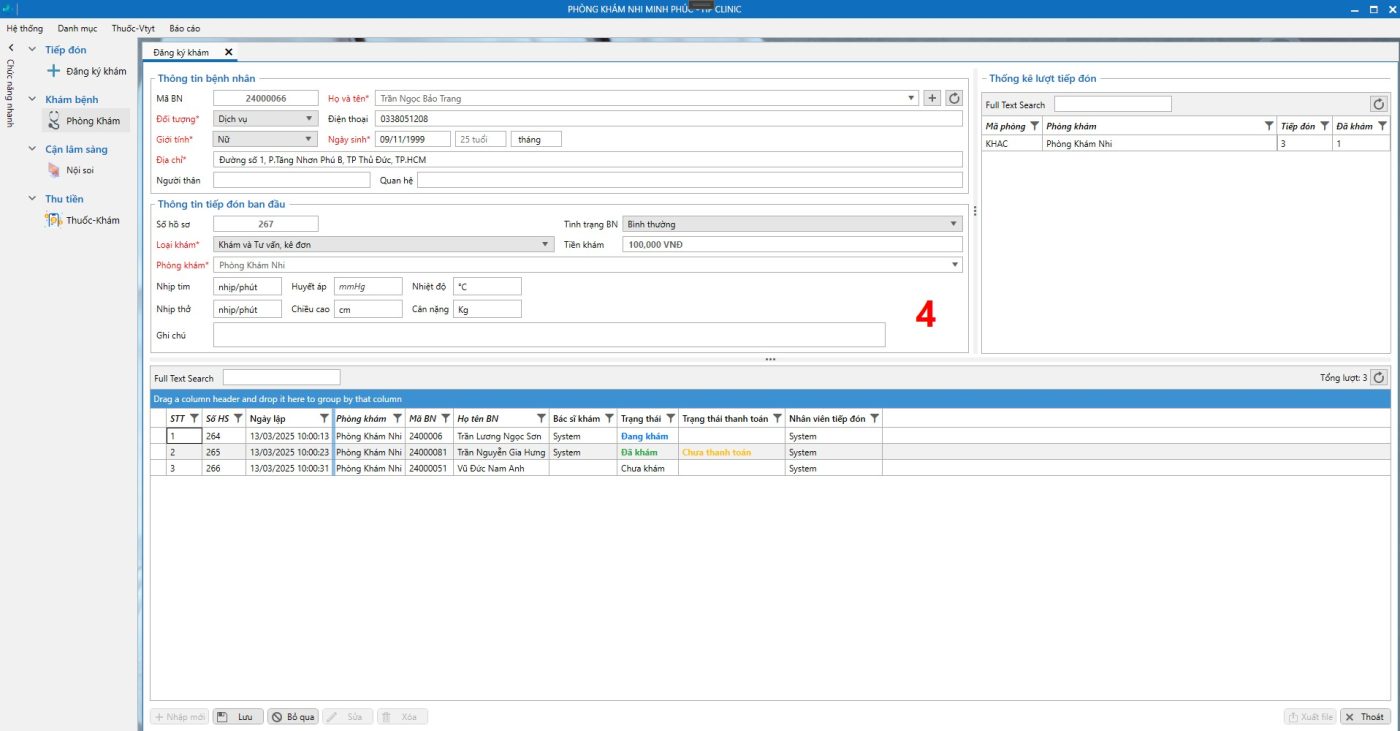Open the Báo cáo menu

point(184,28)
